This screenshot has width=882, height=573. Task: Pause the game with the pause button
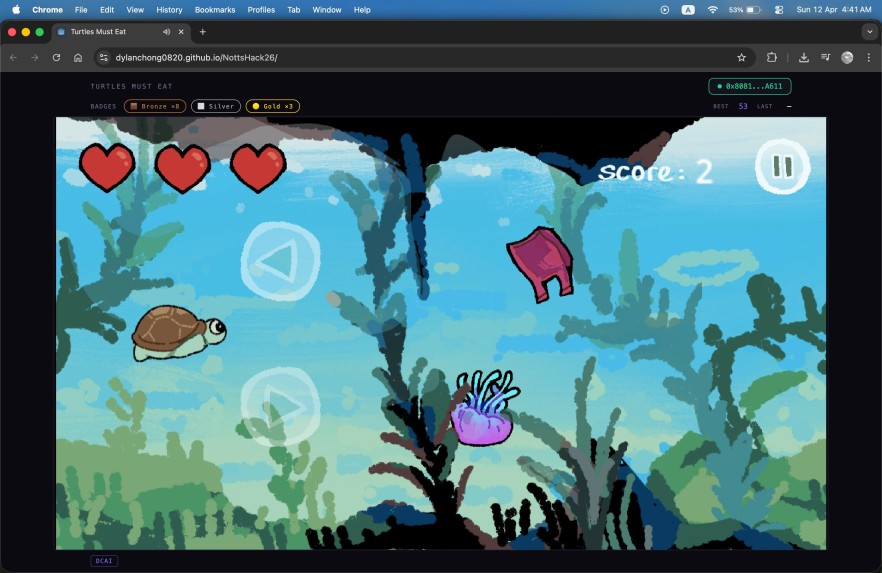(x=782, y=167)
